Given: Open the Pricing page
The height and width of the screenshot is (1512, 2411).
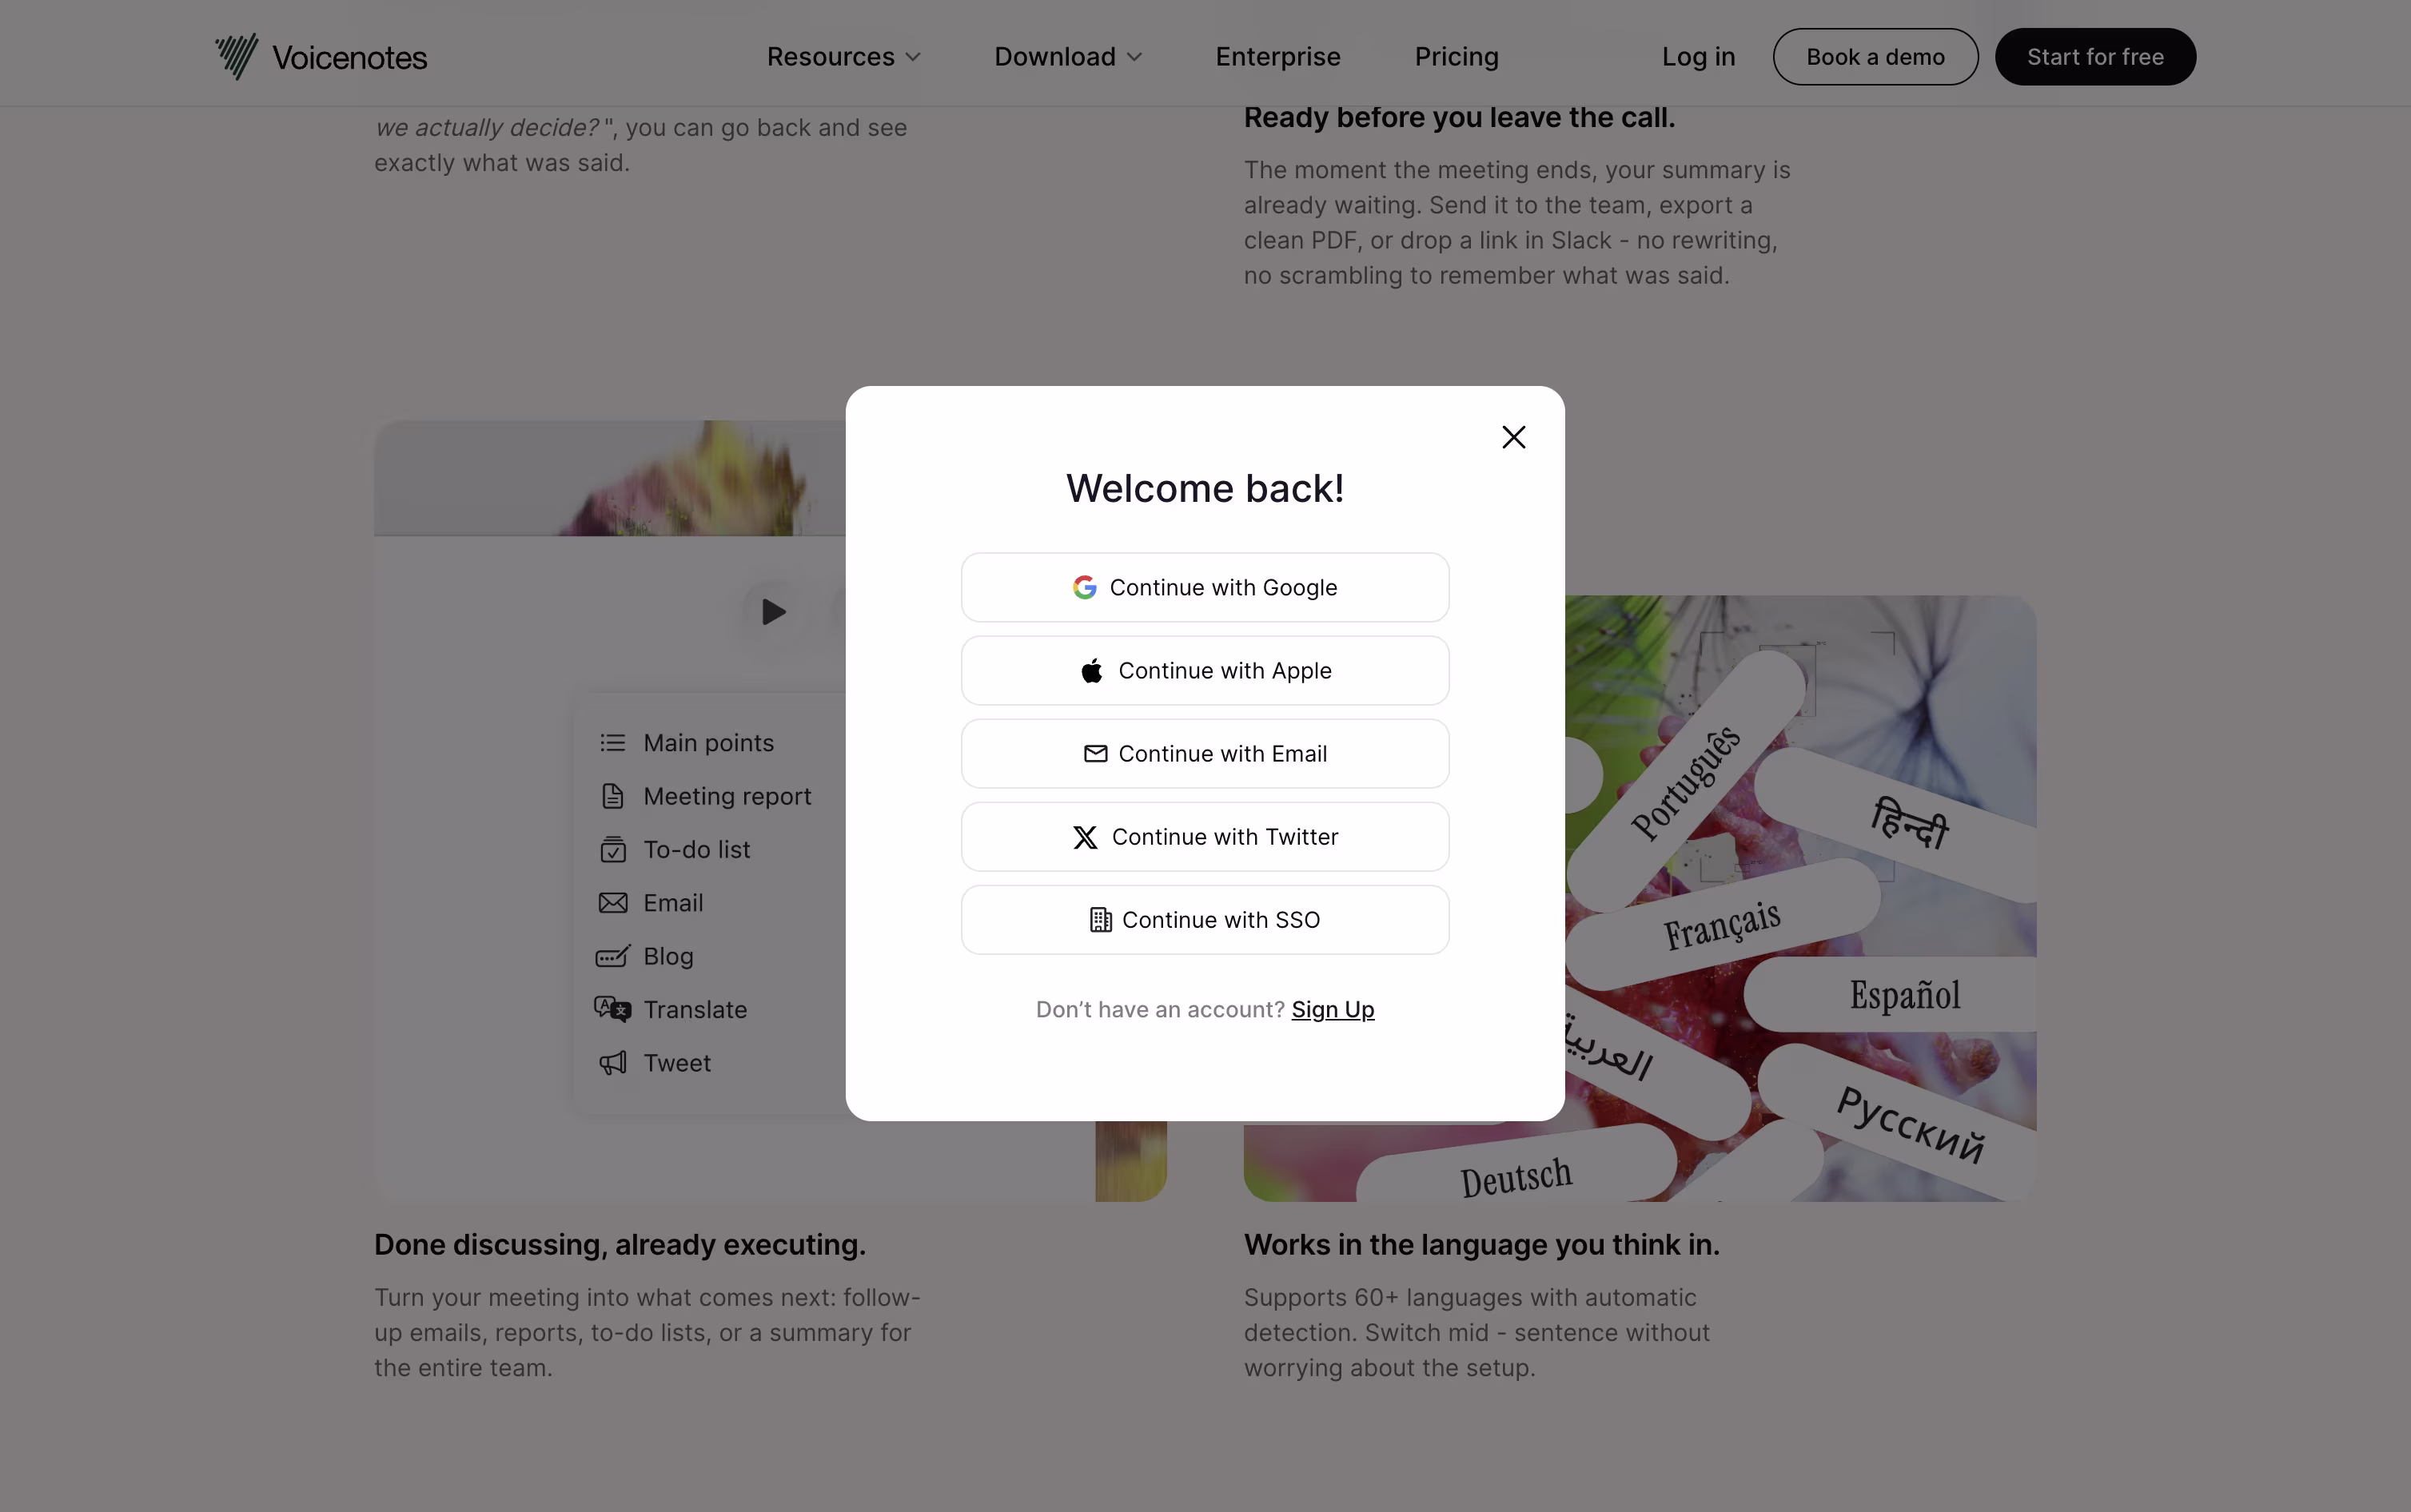Looking at the screenshot, I should 1456,57.
